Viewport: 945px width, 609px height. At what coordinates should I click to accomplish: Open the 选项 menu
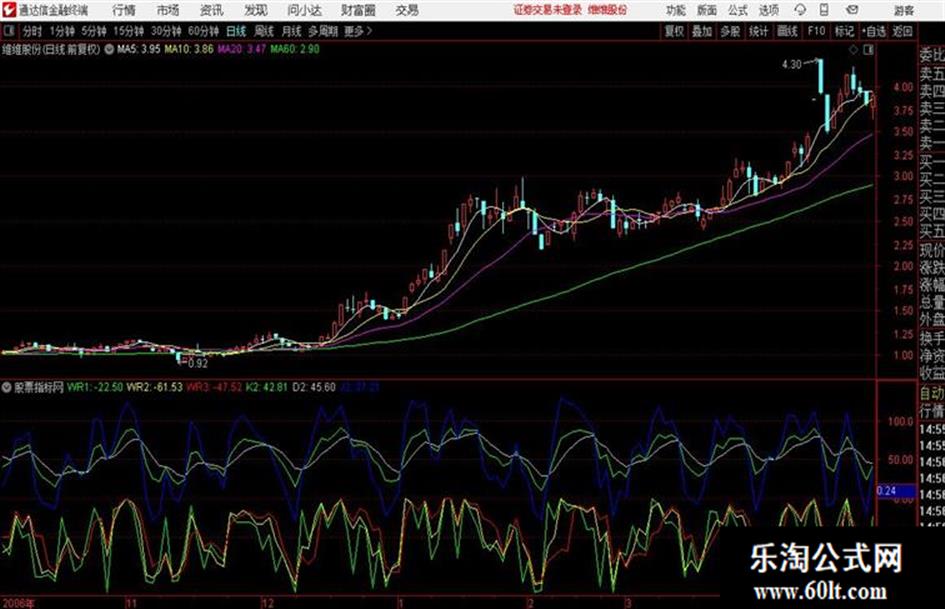click(768, 10)
